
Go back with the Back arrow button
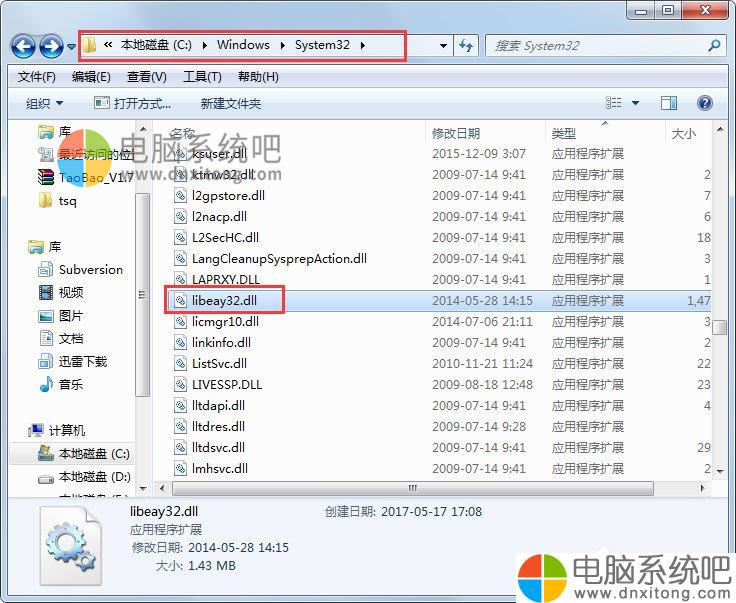[23, 46]
